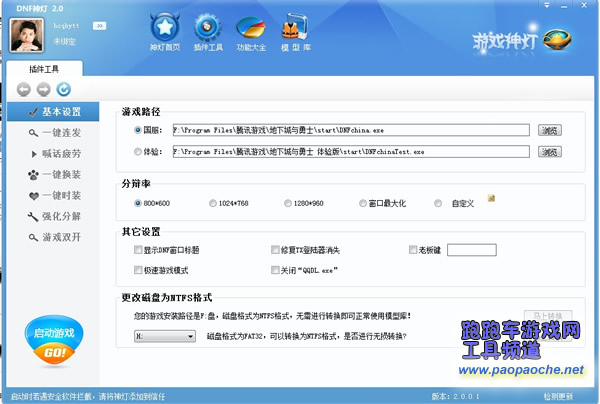Open the 功能大全 pie chart icon
Viewport: 600px width, 404px height.
(251, 28)
